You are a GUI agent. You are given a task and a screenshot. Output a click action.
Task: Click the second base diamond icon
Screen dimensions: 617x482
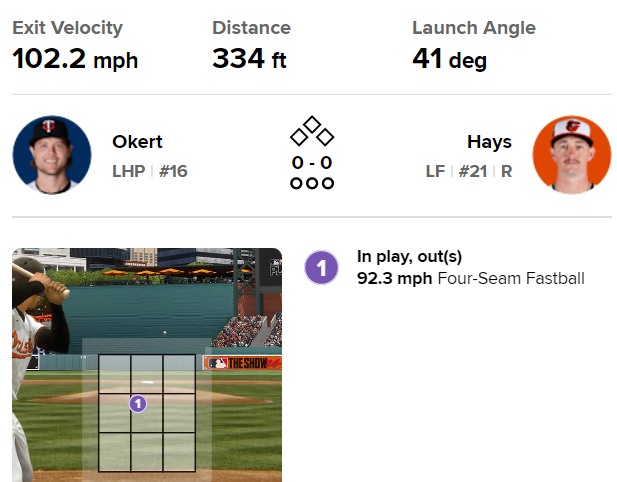[312, 124]
